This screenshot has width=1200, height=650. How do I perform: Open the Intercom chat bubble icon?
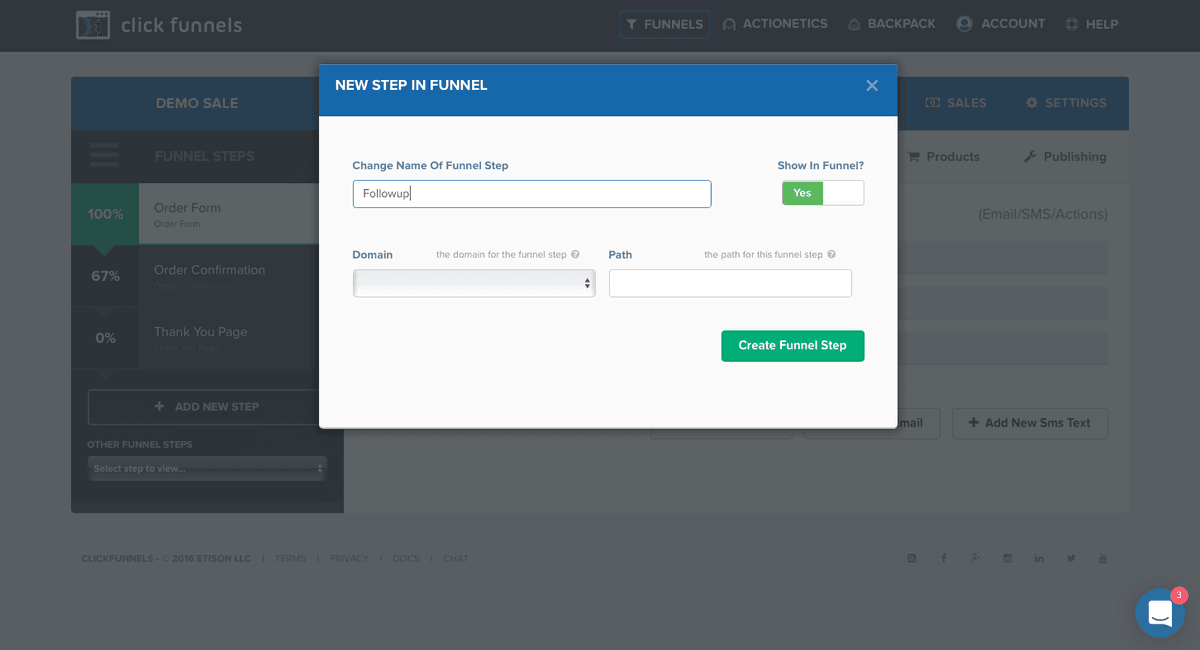pos(1160,613)
